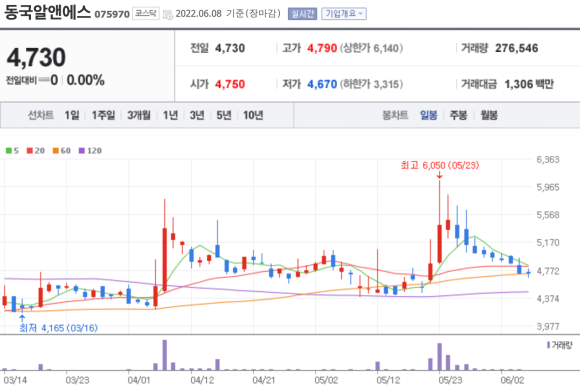Click the stock name 동국알앤에스
Screen dimensions: 580x391
[47, 13]
